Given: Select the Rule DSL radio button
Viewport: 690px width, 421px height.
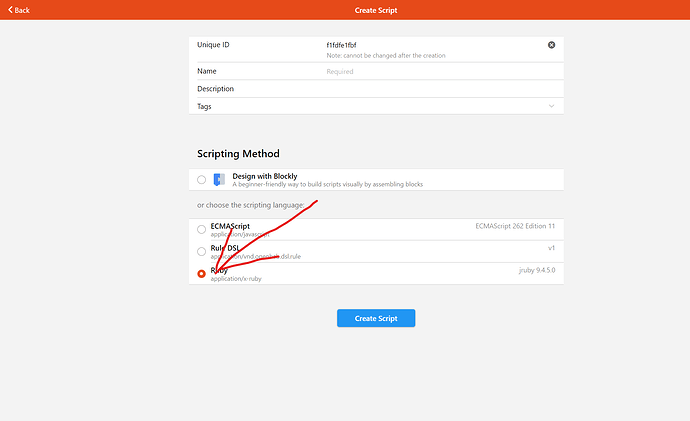Looking at the screenshot, I should 202,252.
